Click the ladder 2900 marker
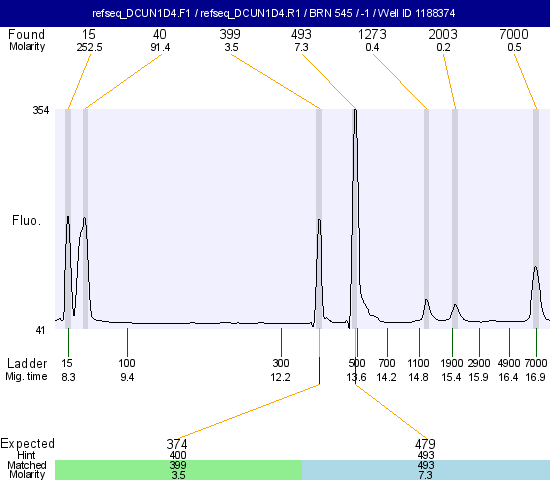 coord(479,363)
